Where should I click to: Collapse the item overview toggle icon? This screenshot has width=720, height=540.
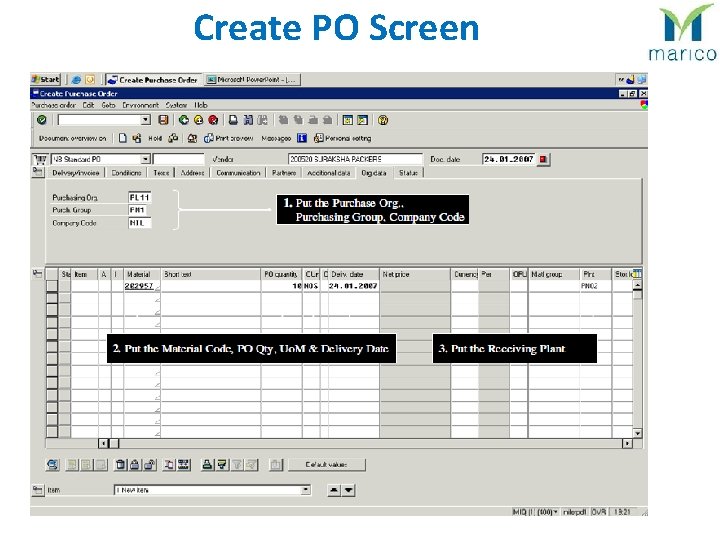point(38,274)
